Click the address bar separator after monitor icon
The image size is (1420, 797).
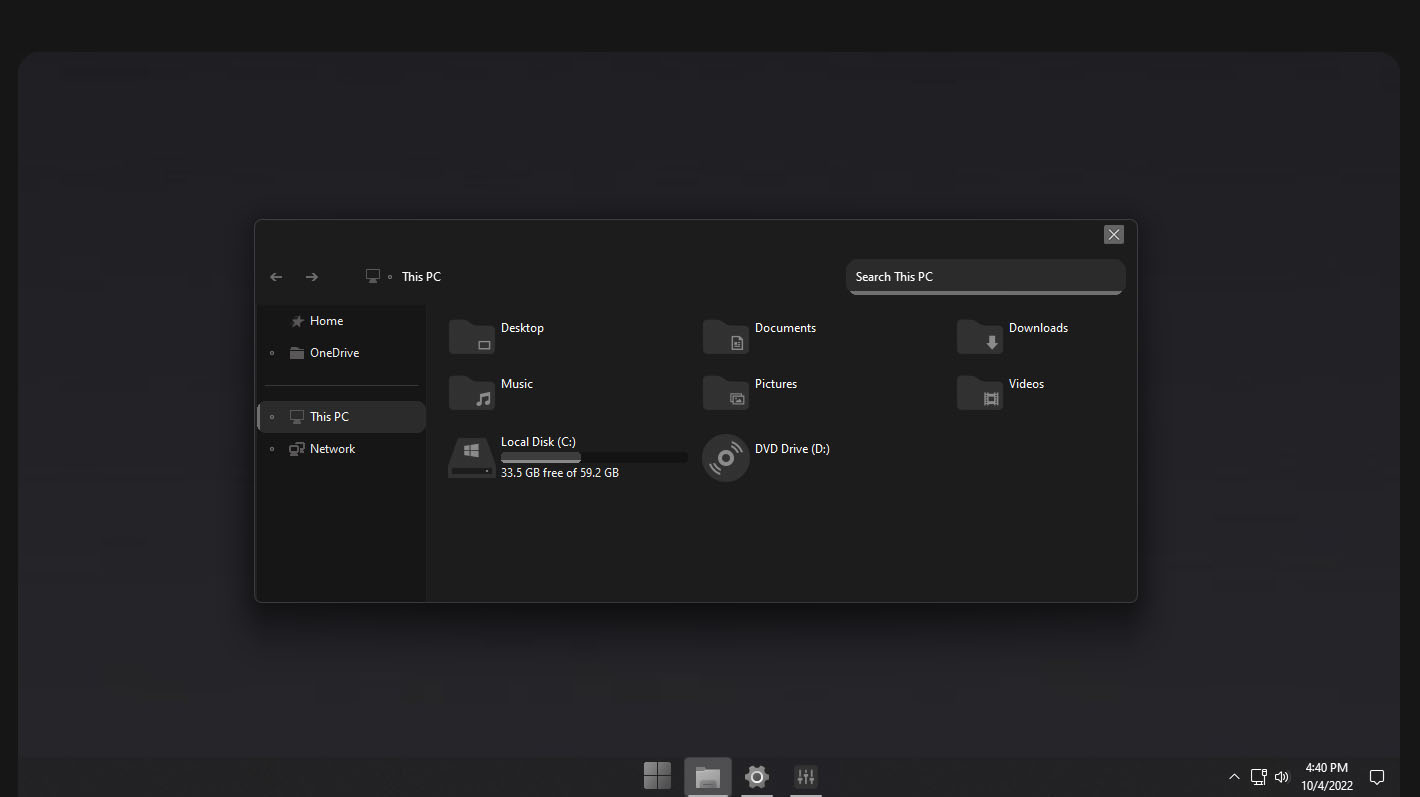[390, 277]
